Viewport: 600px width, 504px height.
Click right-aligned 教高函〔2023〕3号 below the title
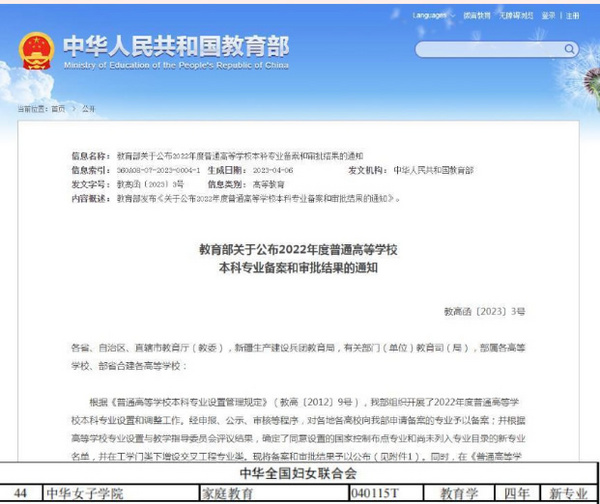pyautogui.click(x=484, y=312)
